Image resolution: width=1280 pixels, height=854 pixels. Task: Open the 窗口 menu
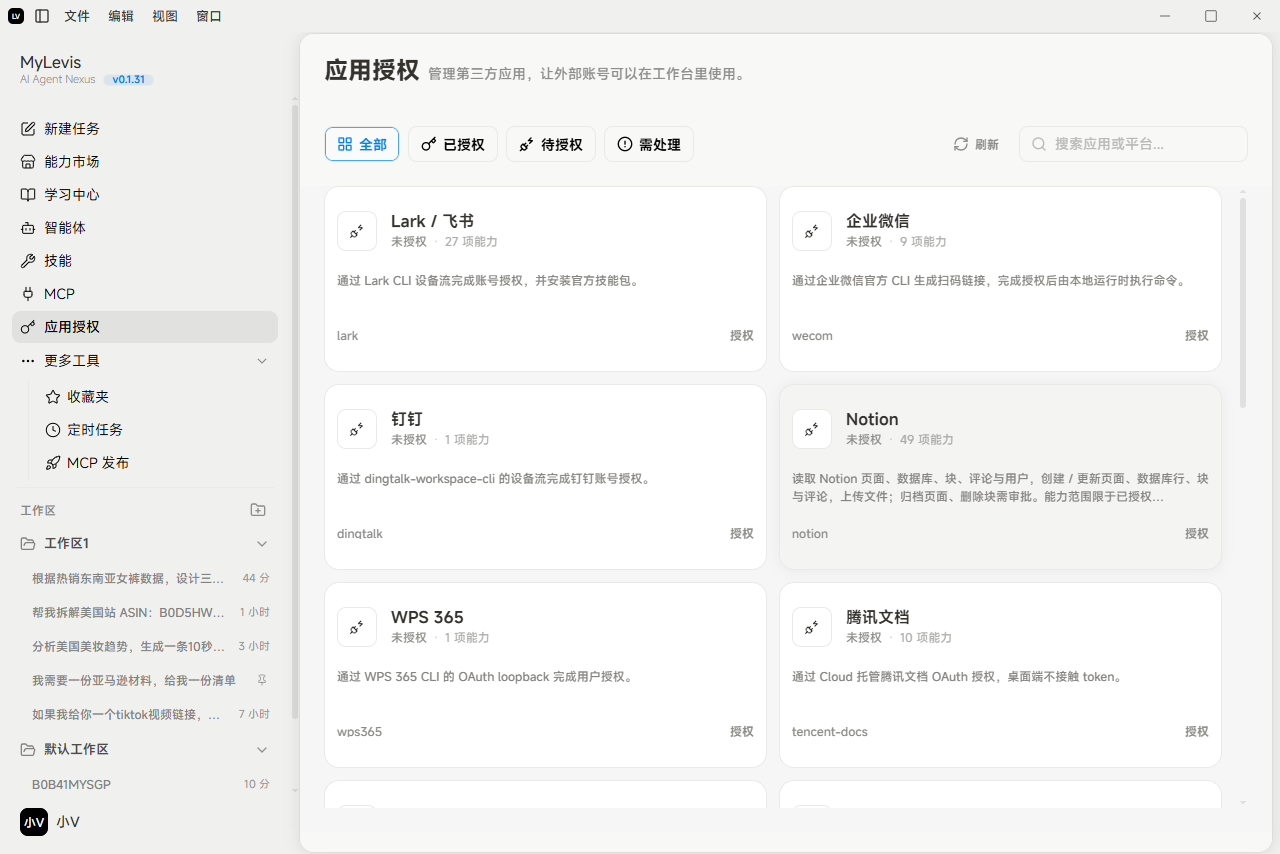[209, 16]
